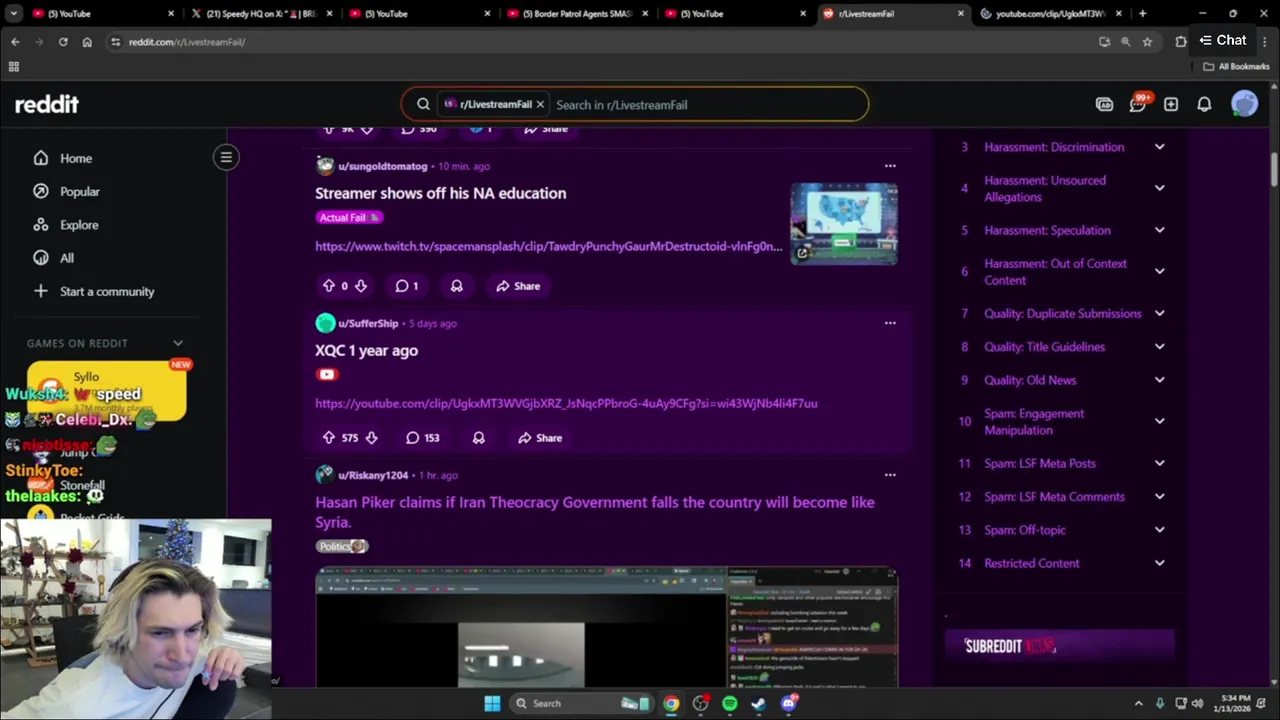Remove the r/LivestreamFail search filter
Viewport: 1280px width, 720px height.
[540, 104]
